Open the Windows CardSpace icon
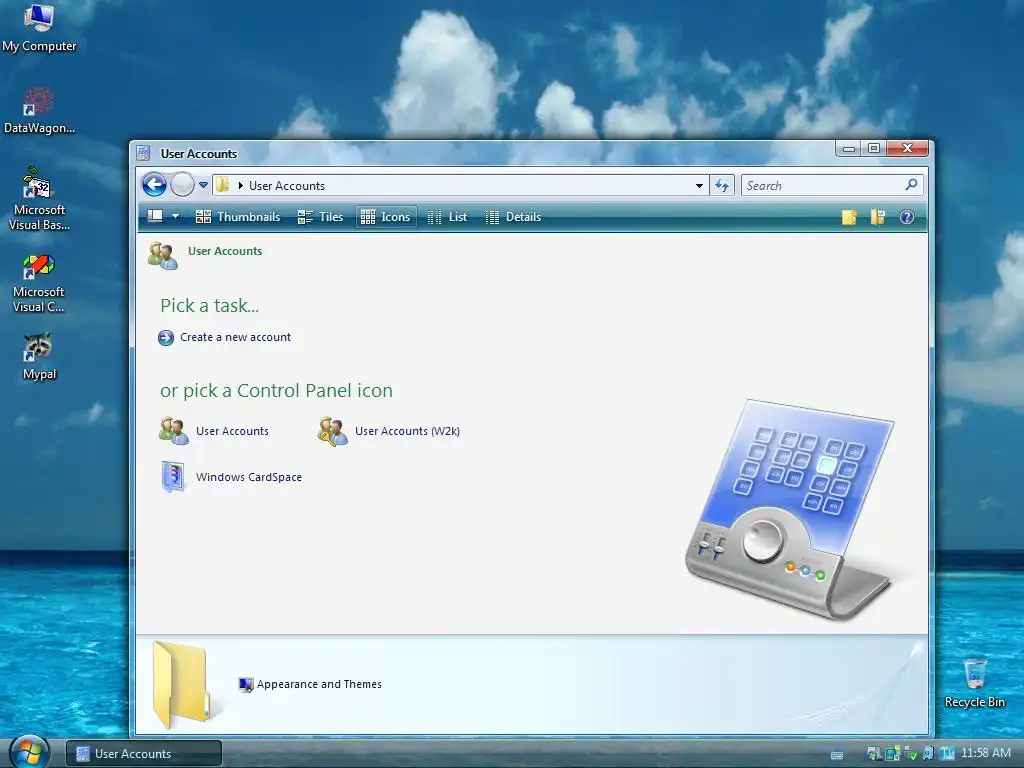Viewport: 1024px width, 768px height. click(173, 477)
